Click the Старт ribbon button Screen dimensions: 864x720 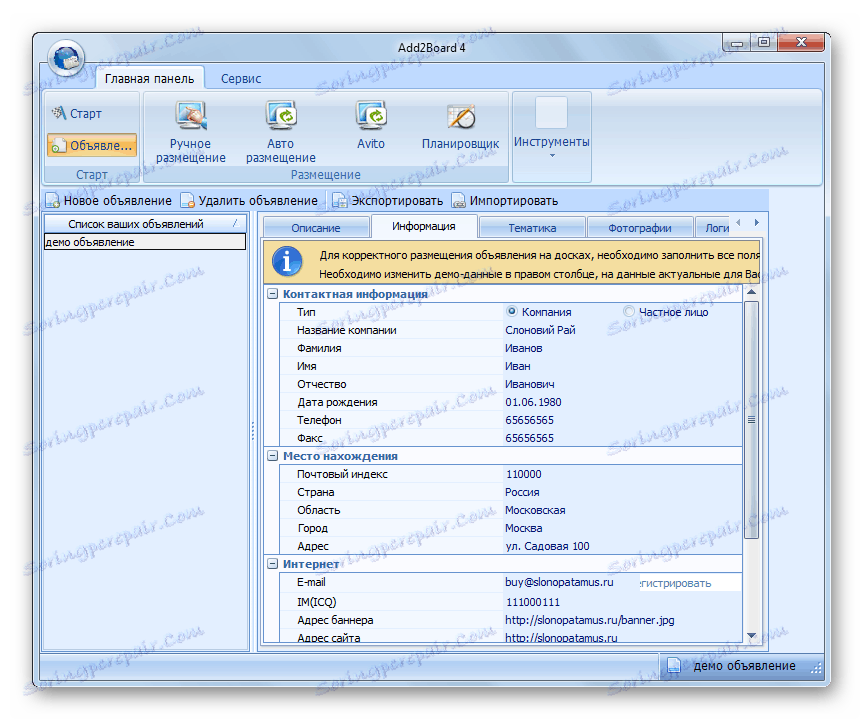(78, 113)
